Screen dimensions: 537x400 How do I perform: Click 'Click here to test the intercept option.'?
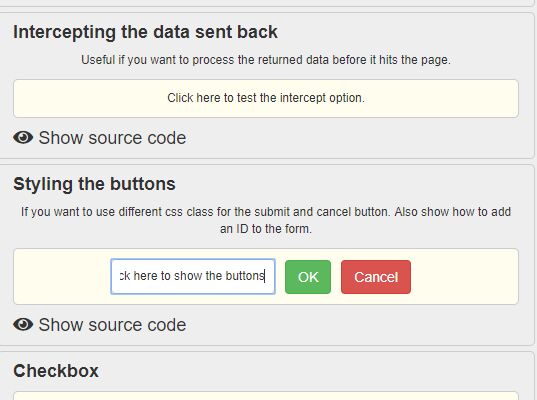pos(266,98)
